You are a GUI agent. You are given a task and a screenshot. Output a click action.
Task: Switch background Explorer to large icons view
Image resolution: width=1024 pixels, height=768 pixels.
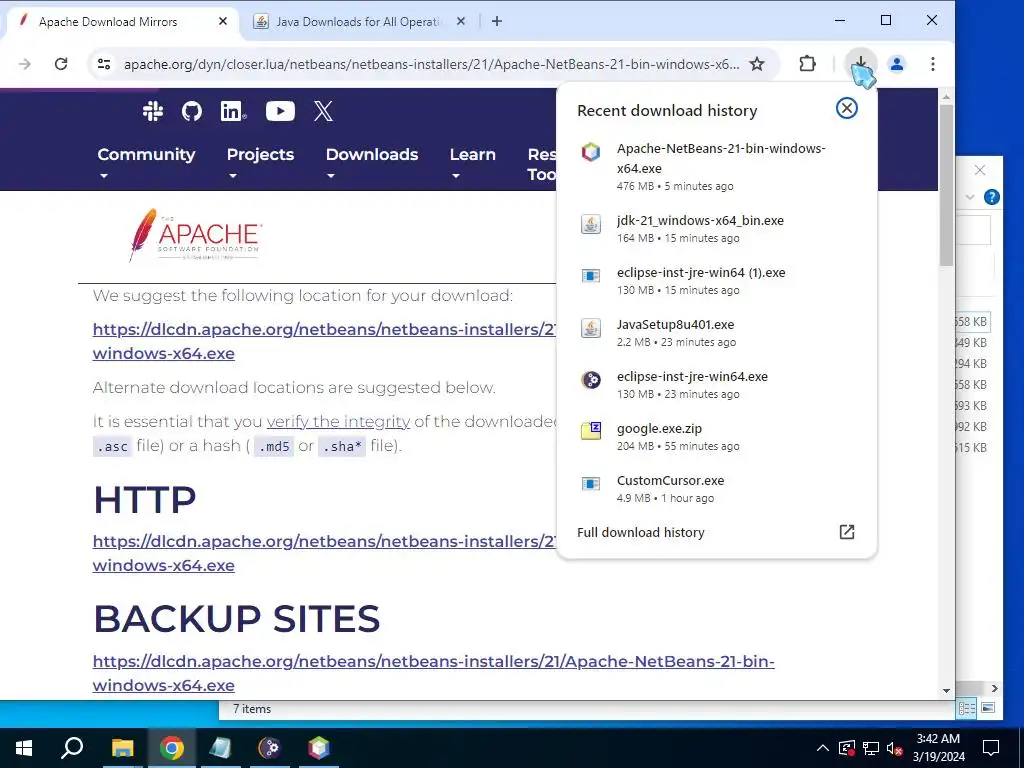[x=988, y=708]
